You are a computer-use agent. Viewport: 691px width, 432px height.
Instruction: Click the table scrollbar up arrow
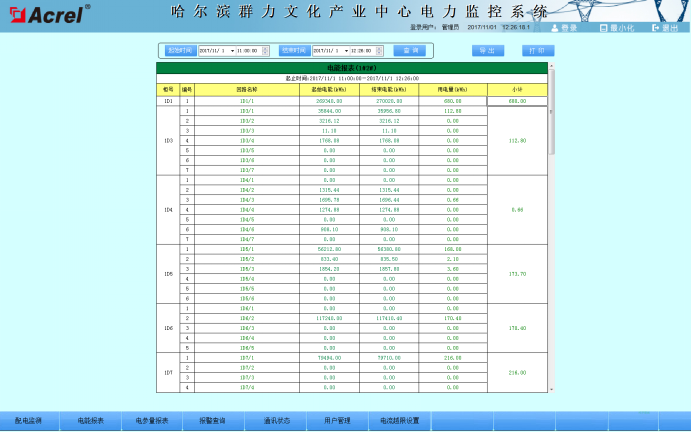click(551, 66)
